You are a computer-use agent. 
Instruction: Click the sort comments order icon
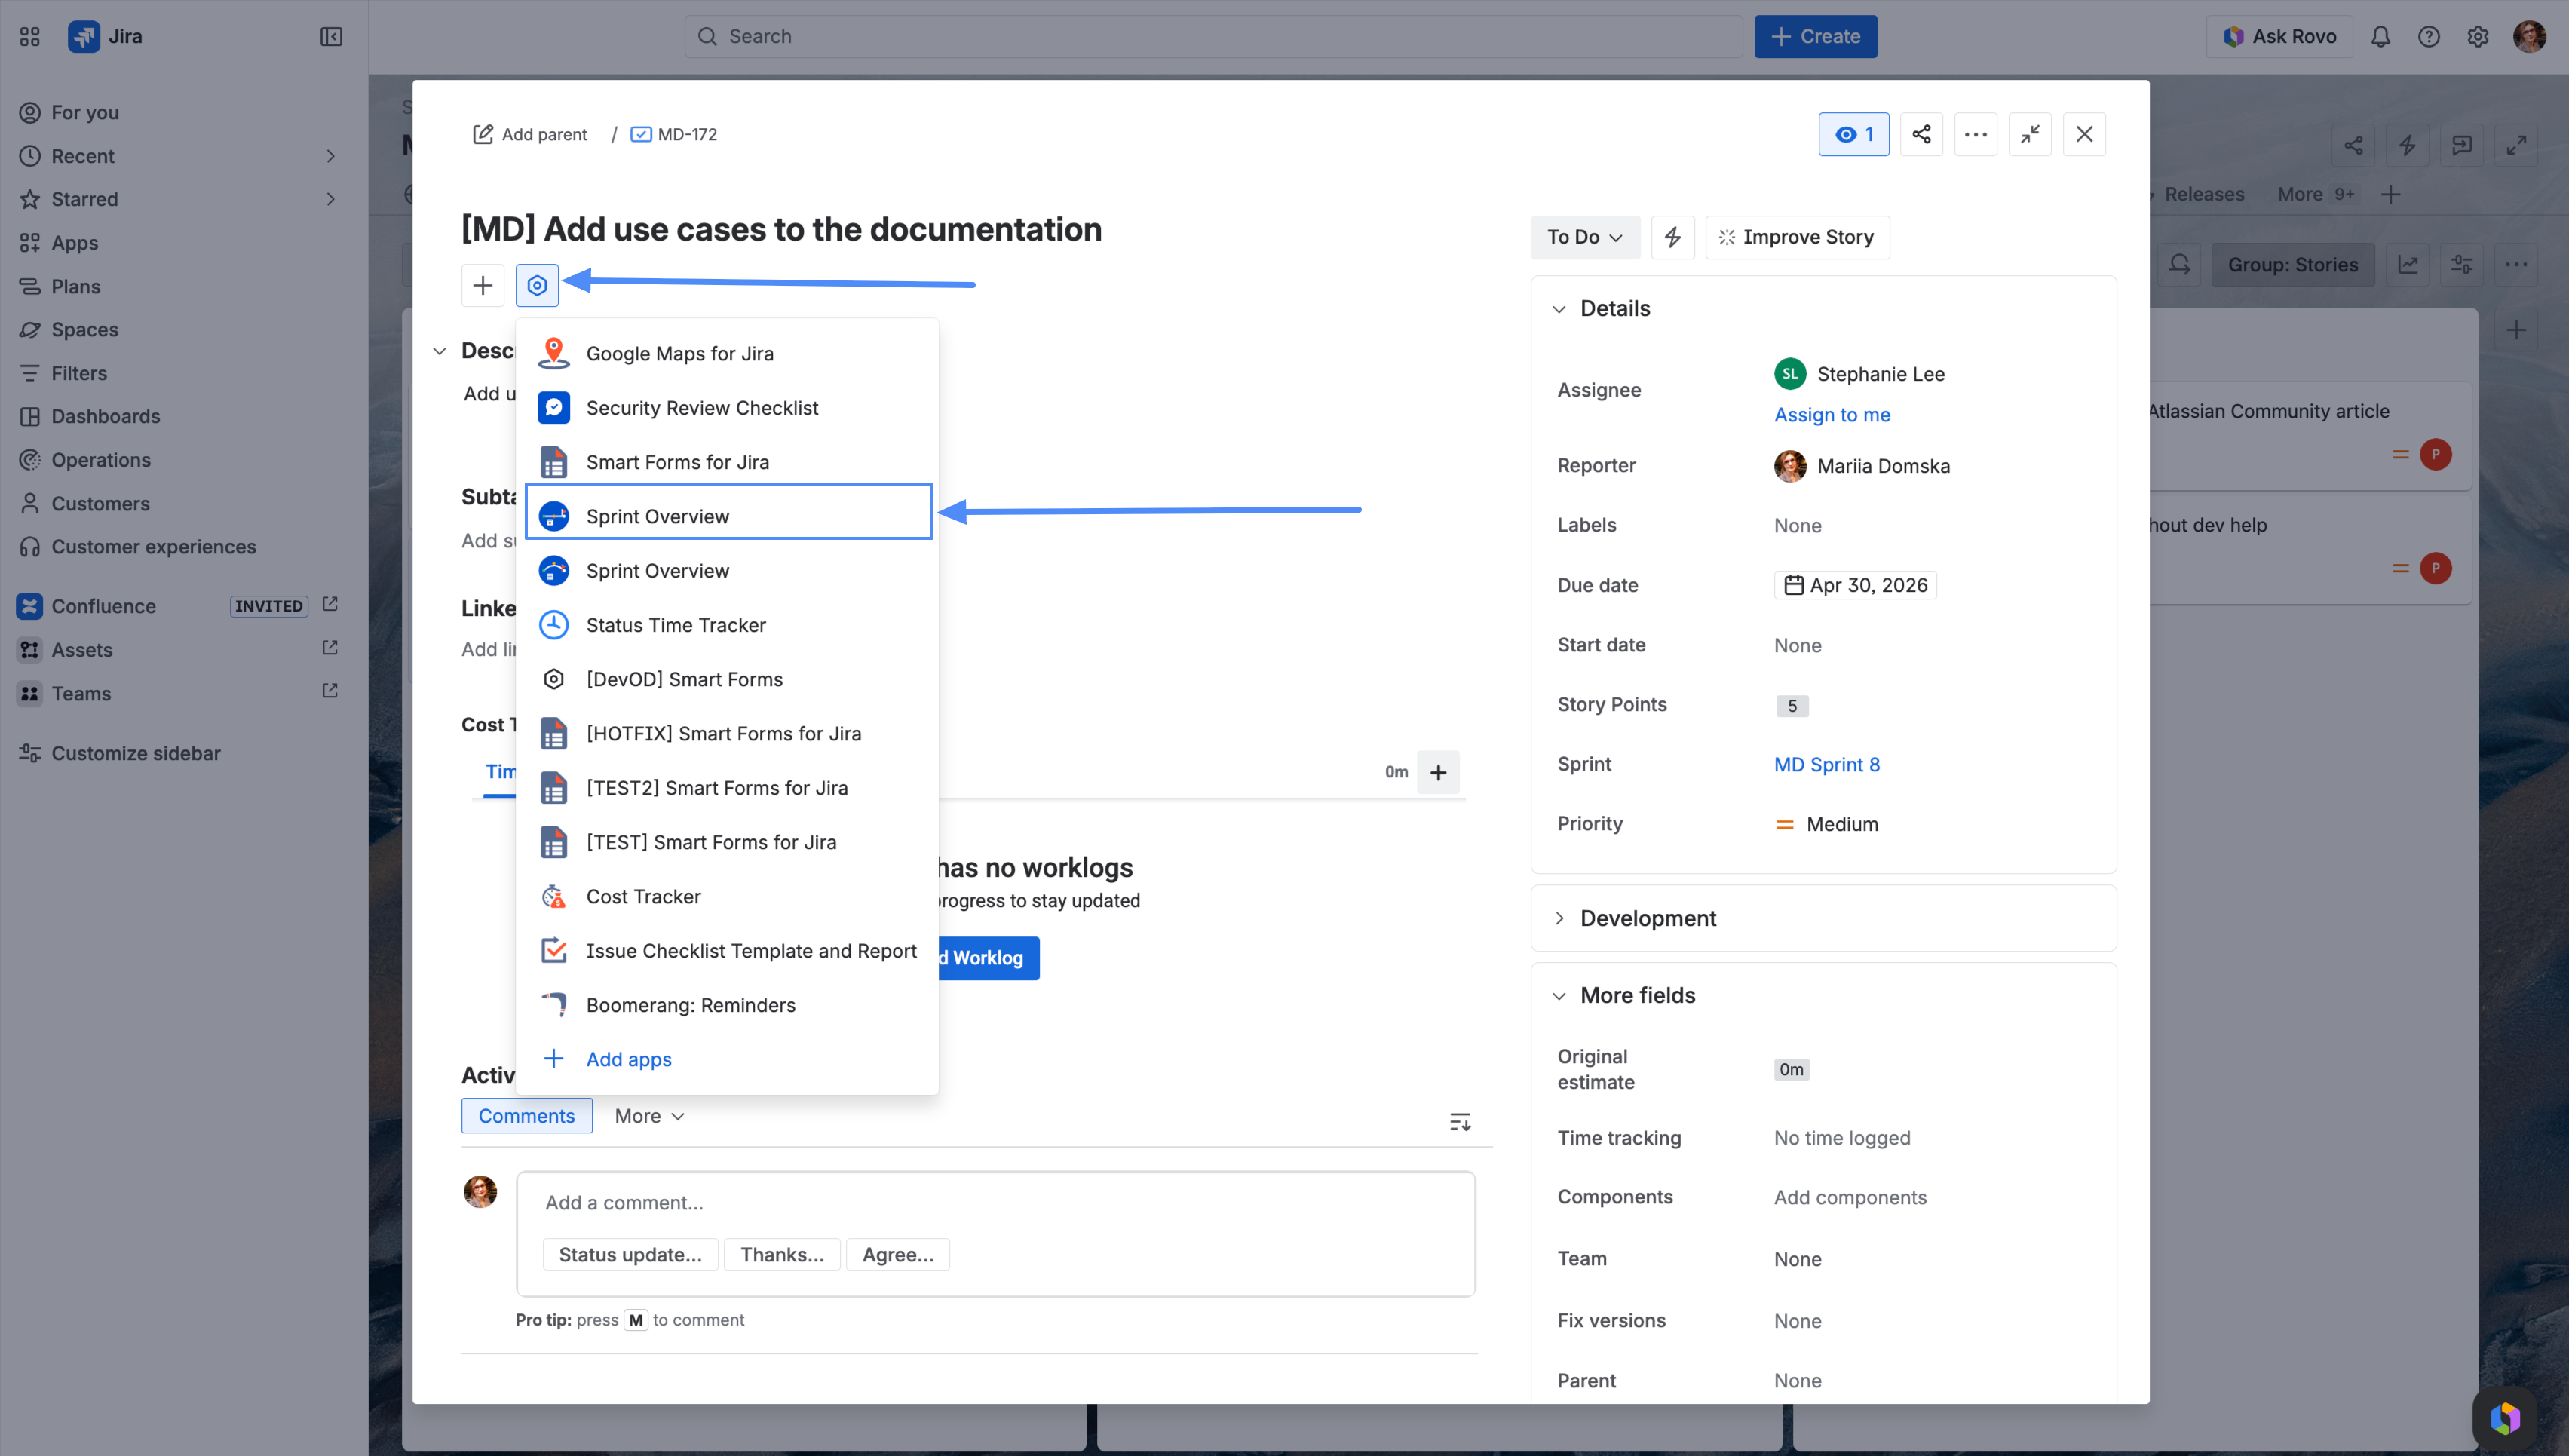tap(1459, 1121)
